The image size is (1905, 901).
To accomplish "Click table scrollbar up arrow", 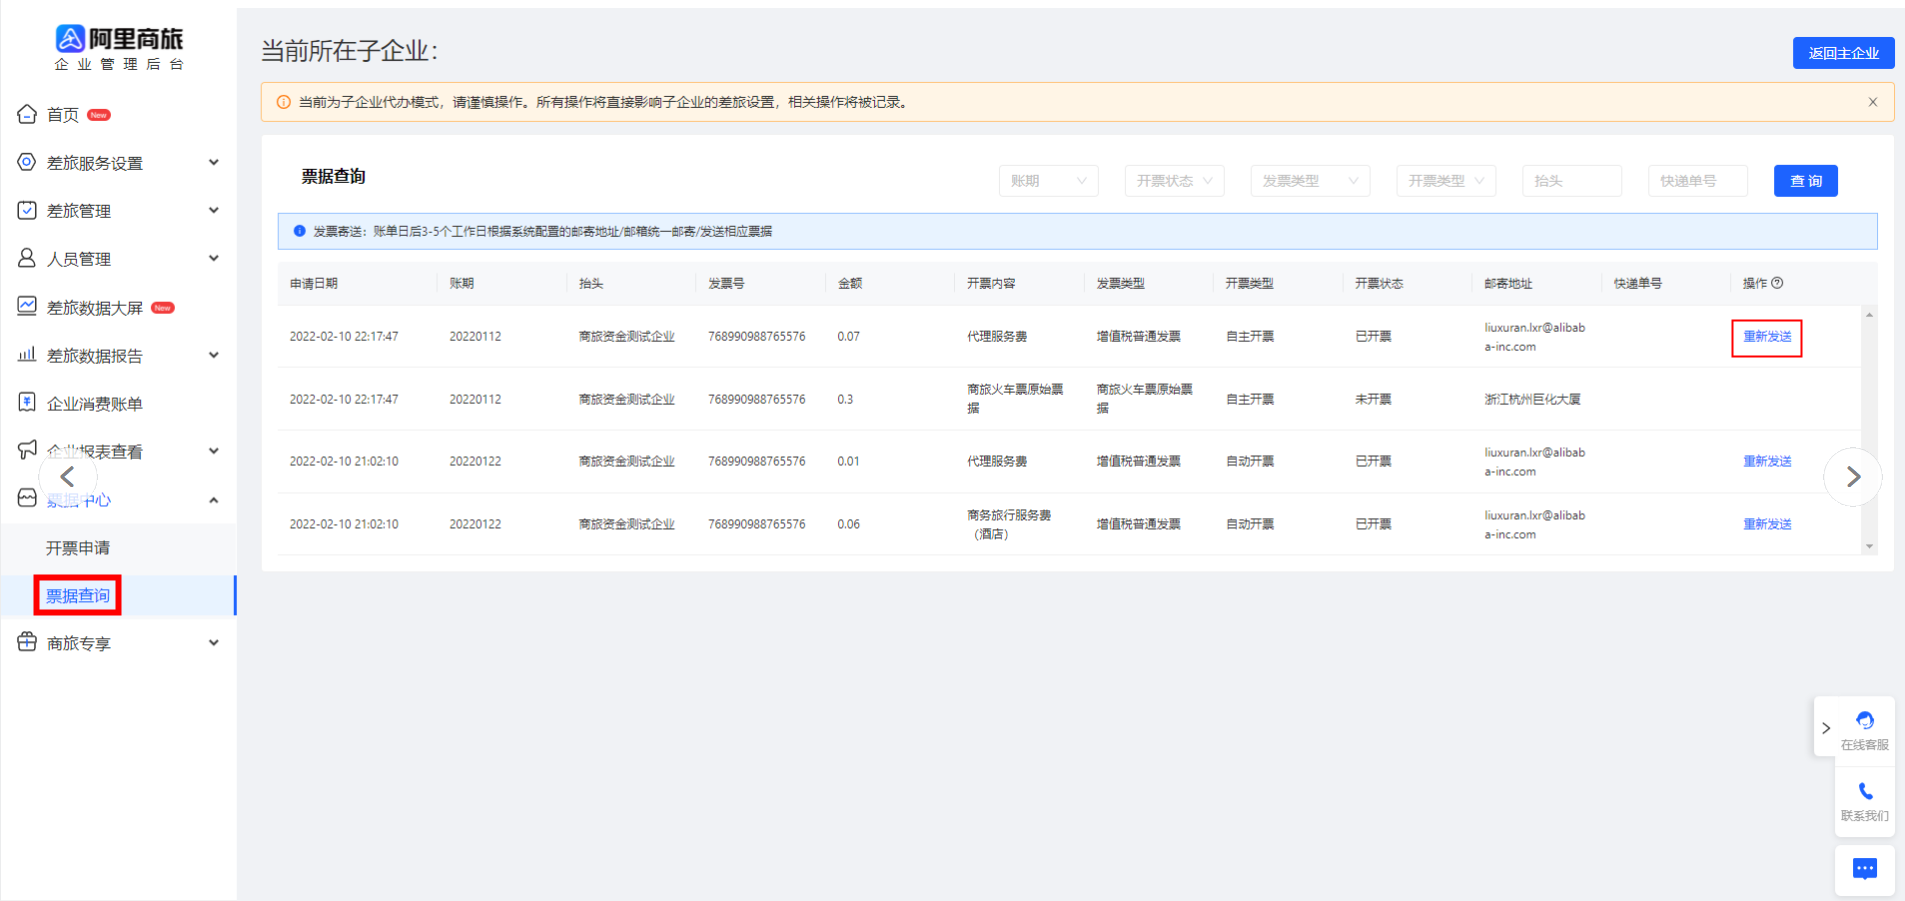I will pos(1869,315).
